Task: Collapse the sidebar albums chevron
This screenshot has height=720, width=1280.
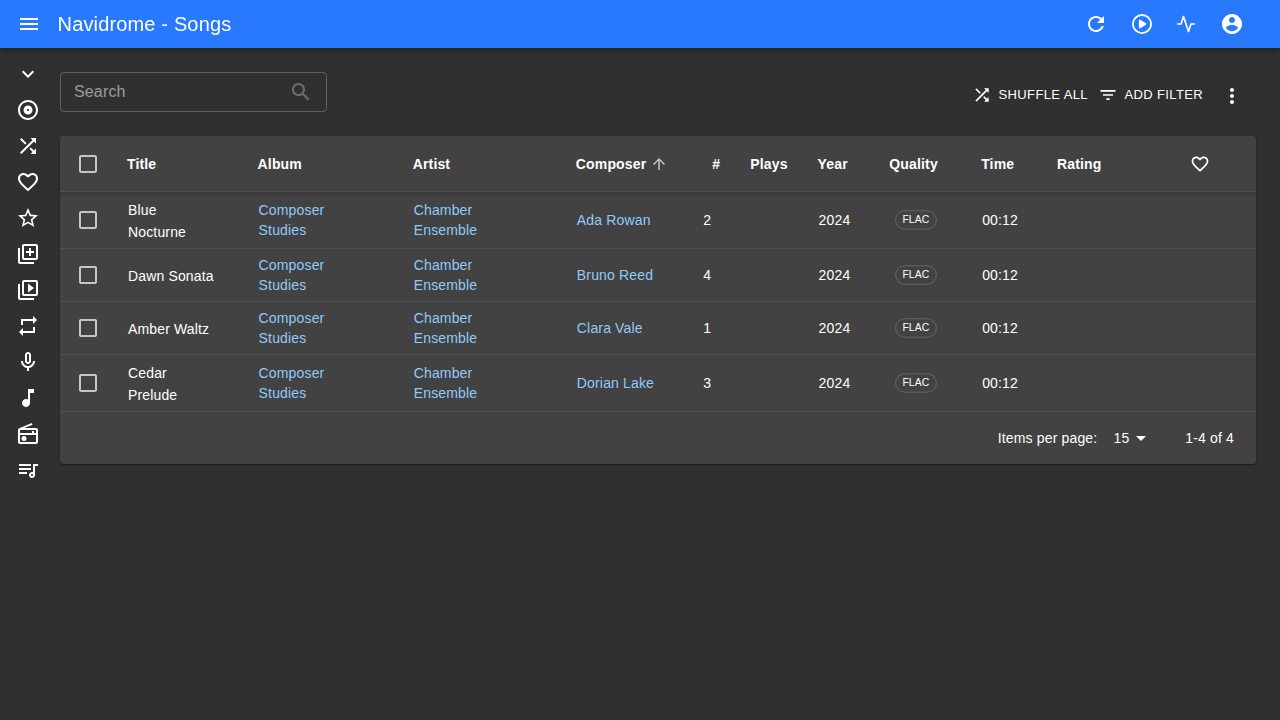Action: coord(28,74)
